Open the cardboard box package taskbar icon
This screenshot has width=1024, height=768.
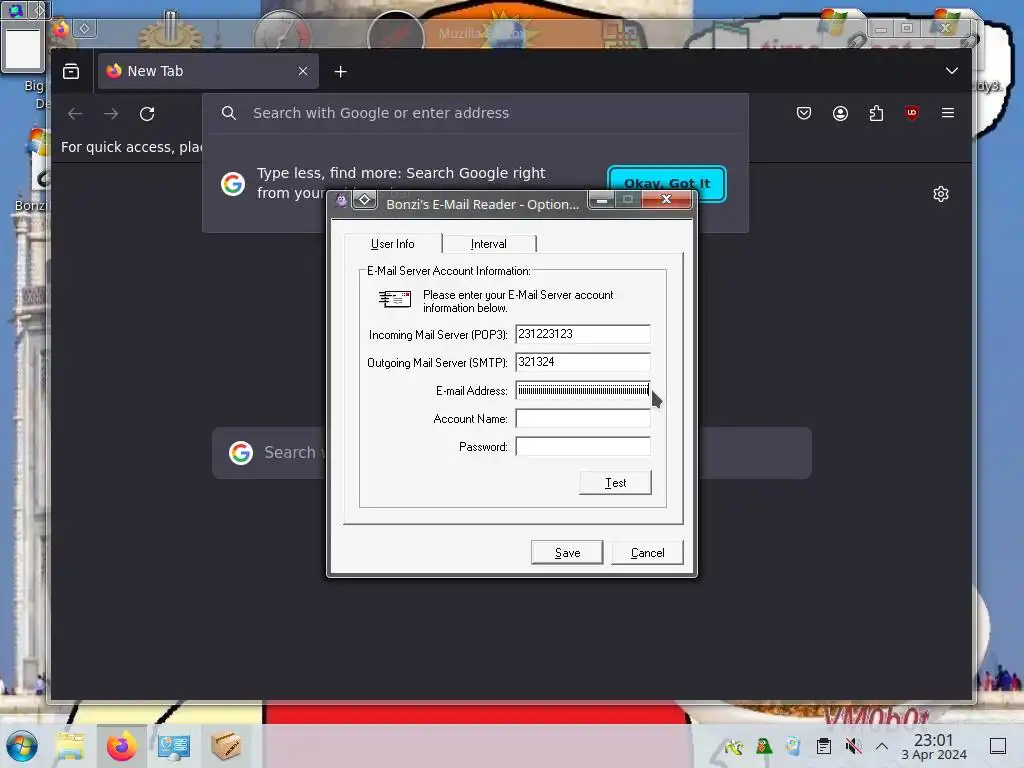pyautogui.click(x=225, y=746)
